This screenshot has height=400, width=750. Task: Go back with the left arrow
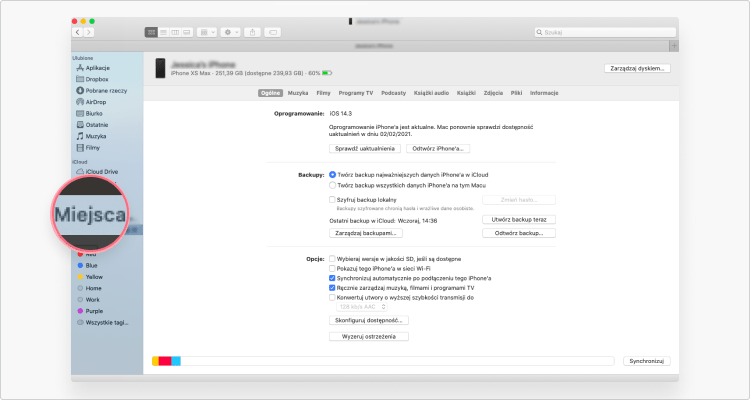(x=78, y=32)
